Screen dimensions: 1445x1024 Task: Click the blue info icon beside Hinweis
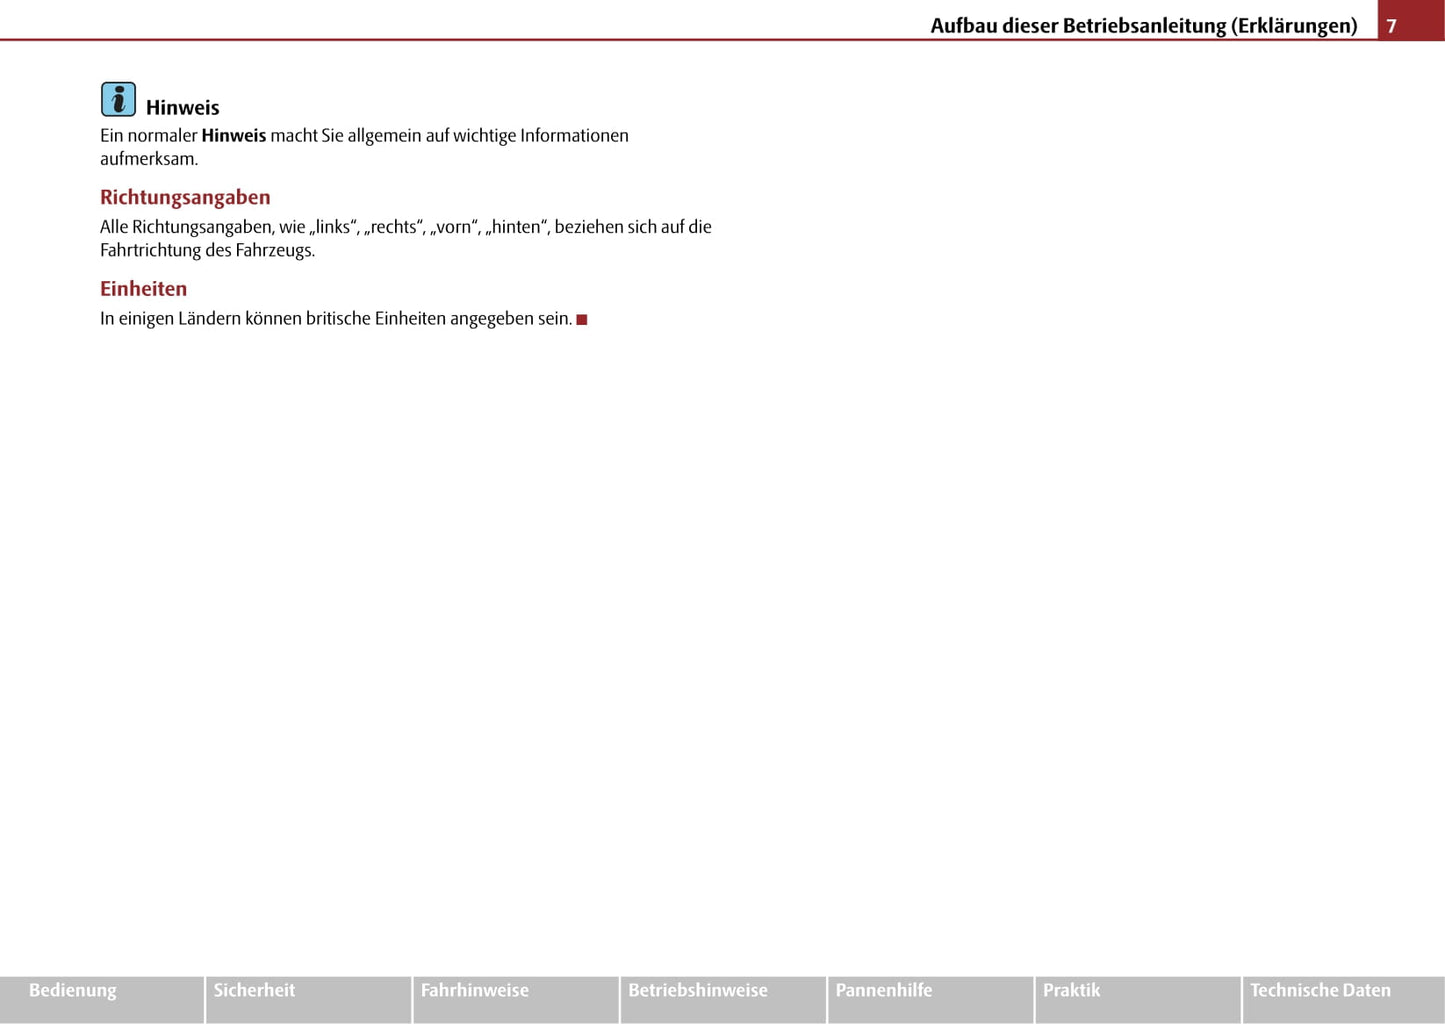coord(118,100)
